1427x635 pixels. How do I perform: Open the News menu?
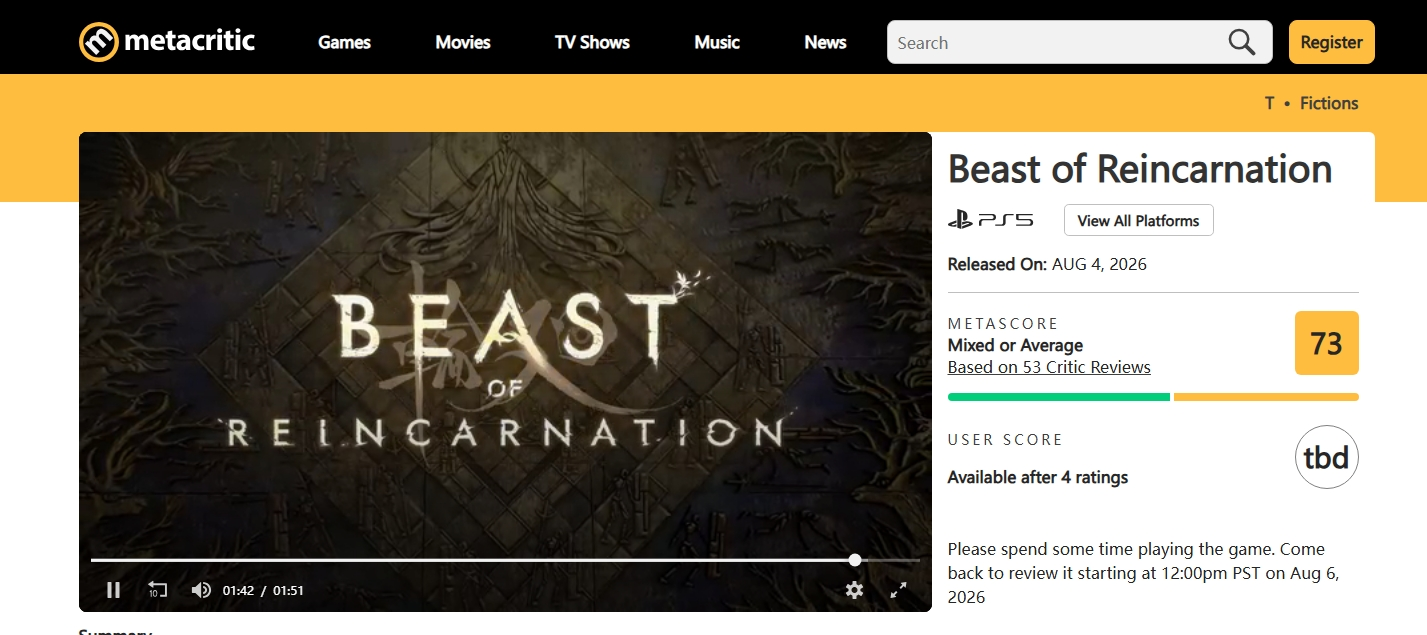point(825,42)
